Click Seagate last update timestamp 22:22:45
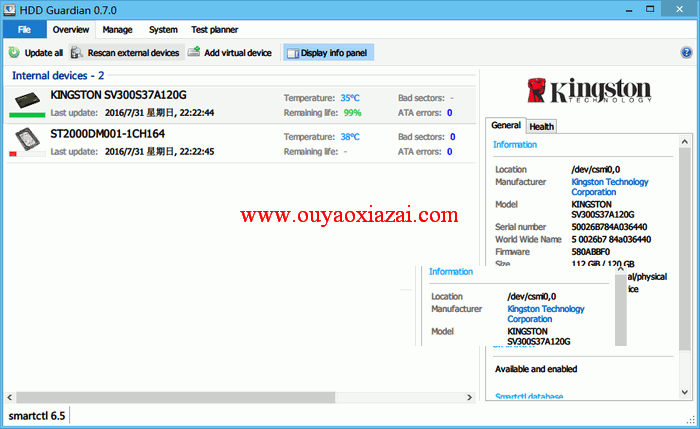This screenshot has width=700, height=429. 159,152
